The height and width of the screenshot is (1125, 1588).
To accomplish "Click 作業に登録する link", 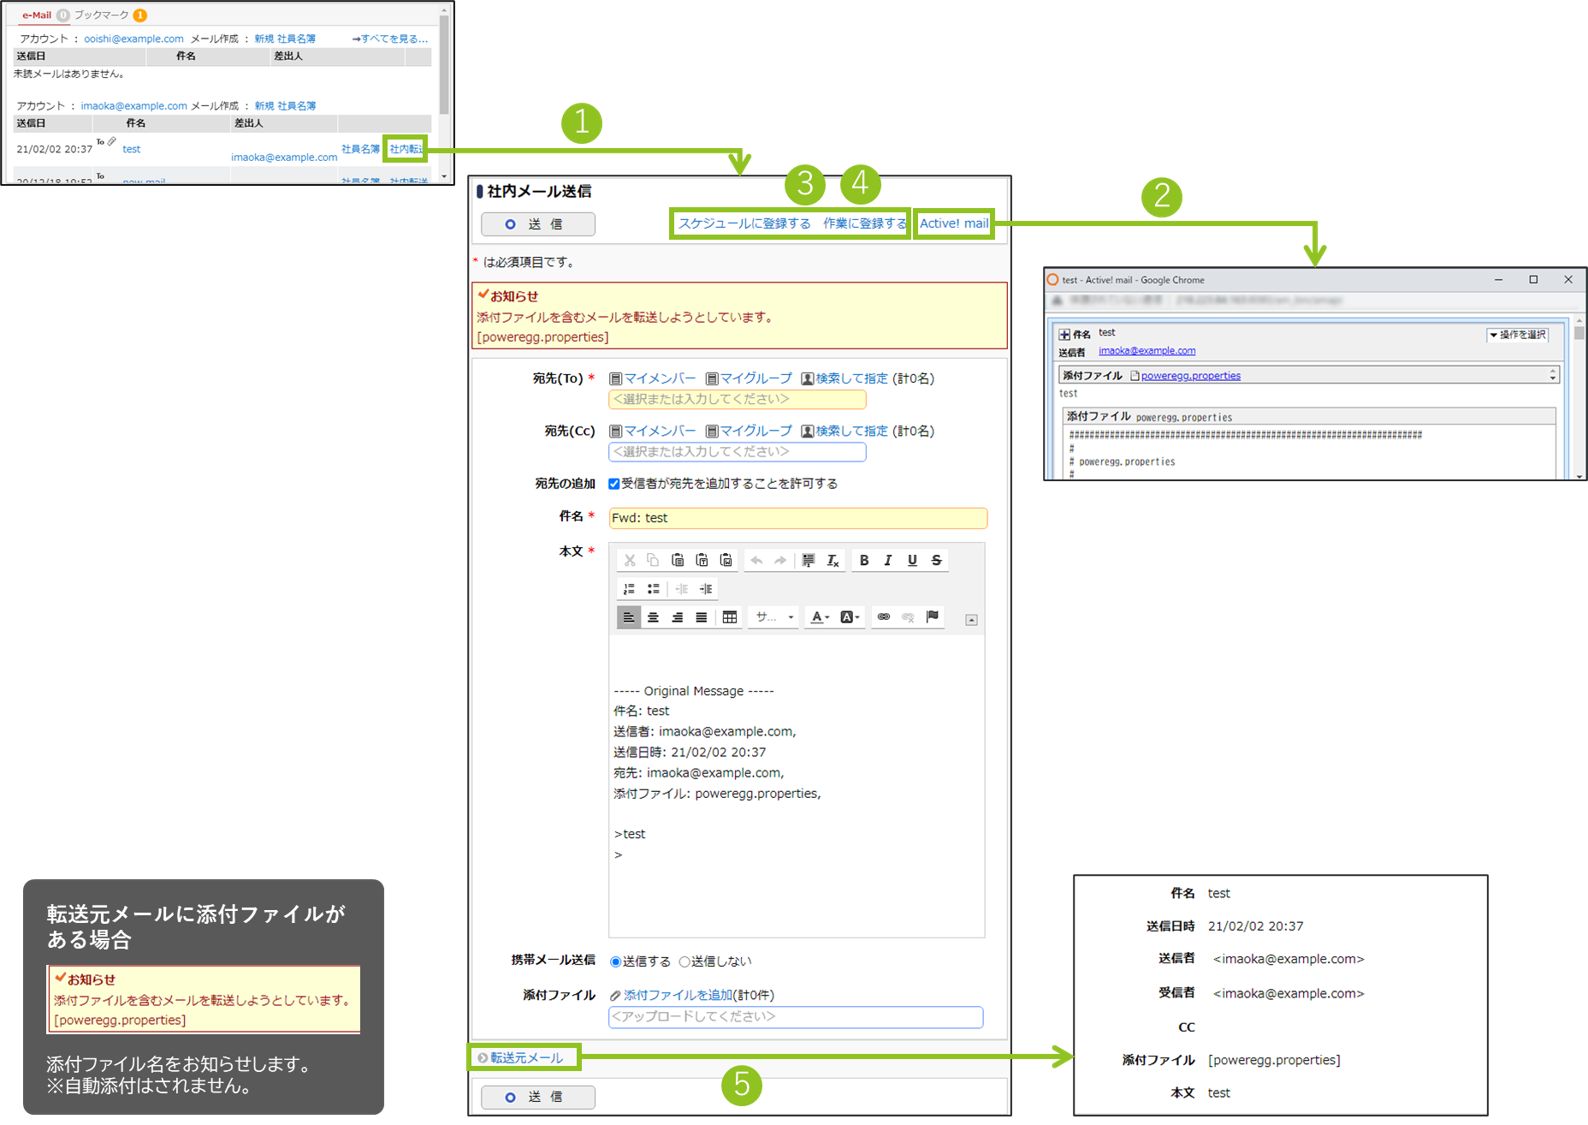I will tap(864, 224).
